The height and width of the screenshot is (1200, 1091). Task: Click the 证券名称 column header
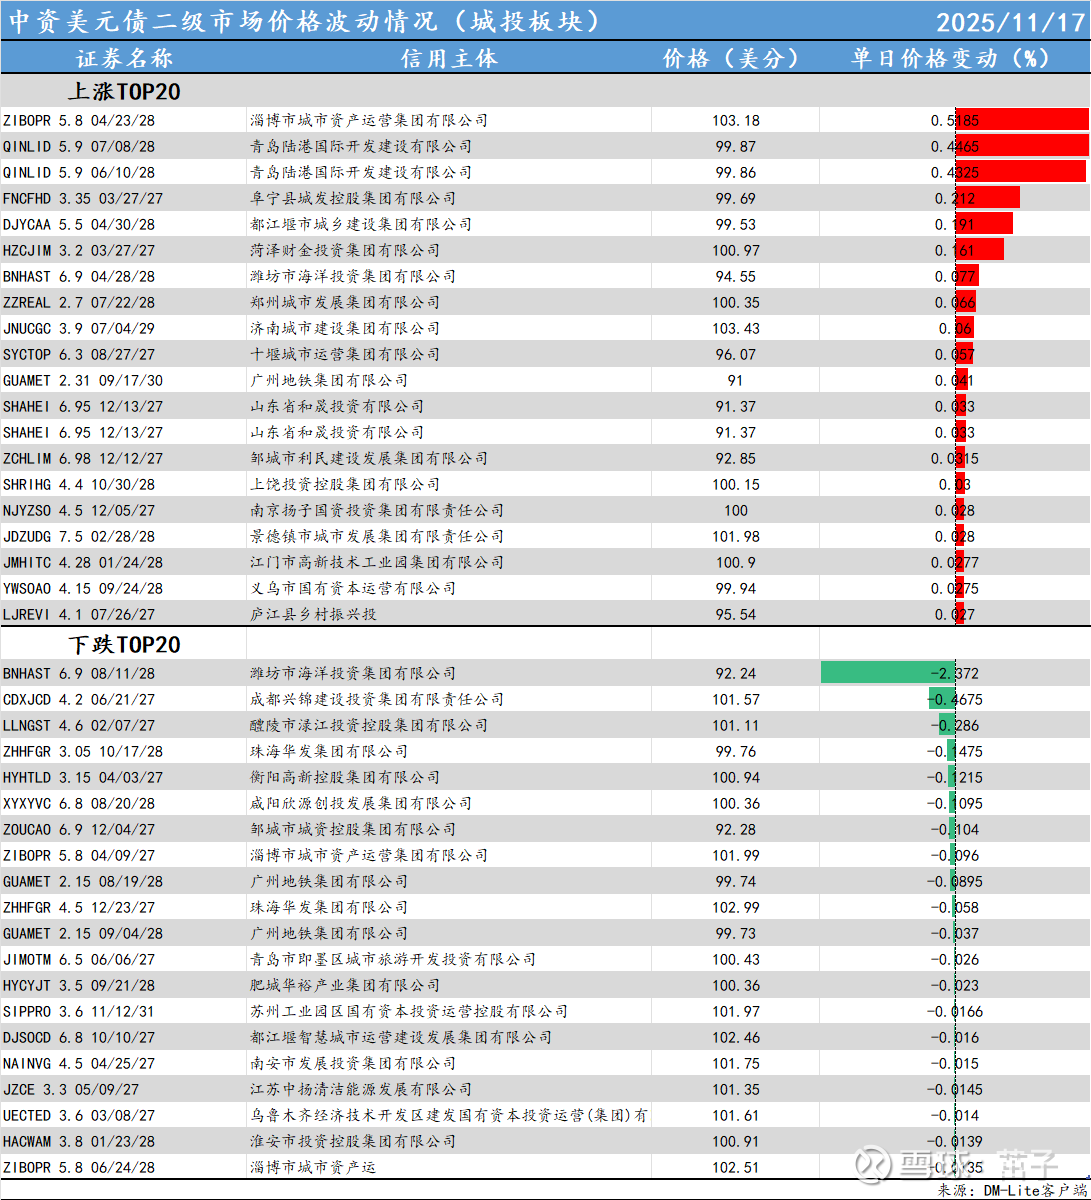pos(123,58)
